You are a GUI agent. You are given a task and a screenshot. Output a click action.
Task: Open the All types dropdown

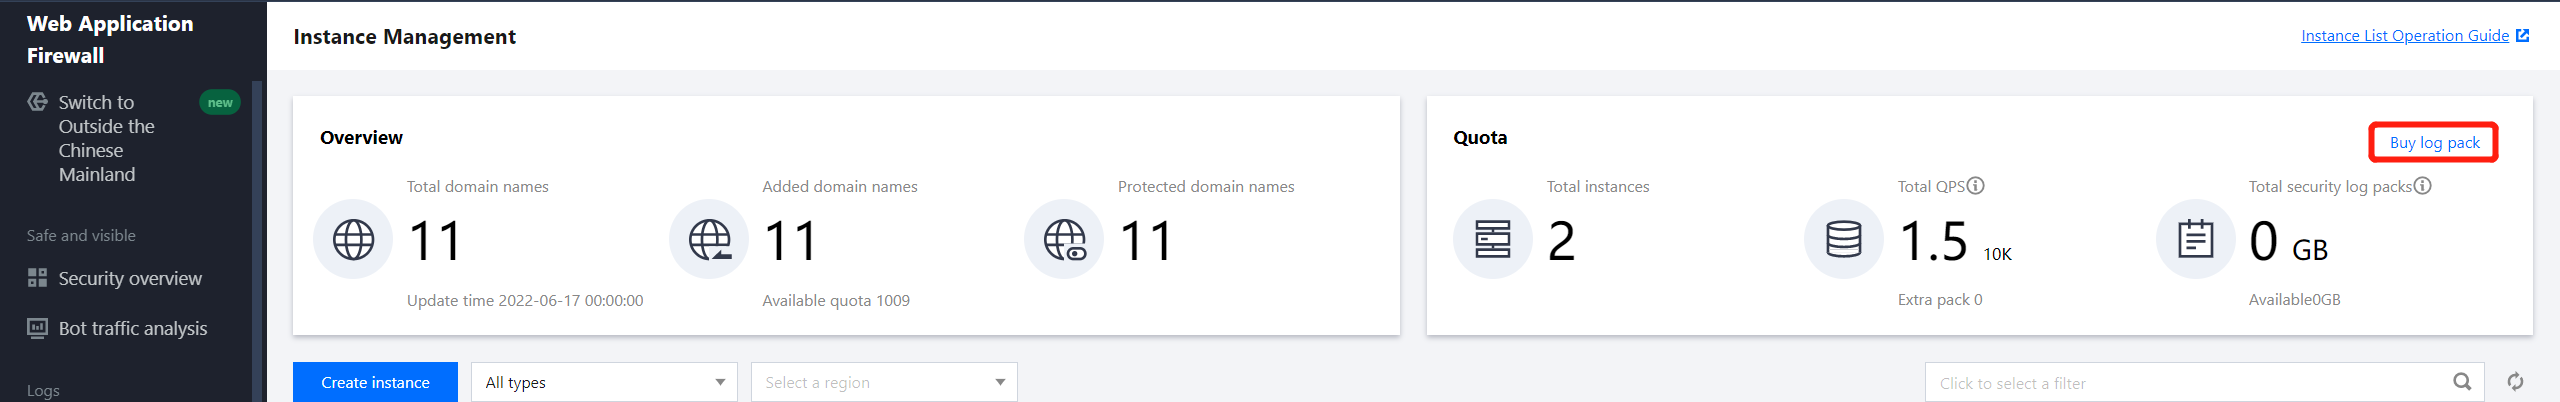(x=604, y=382)
